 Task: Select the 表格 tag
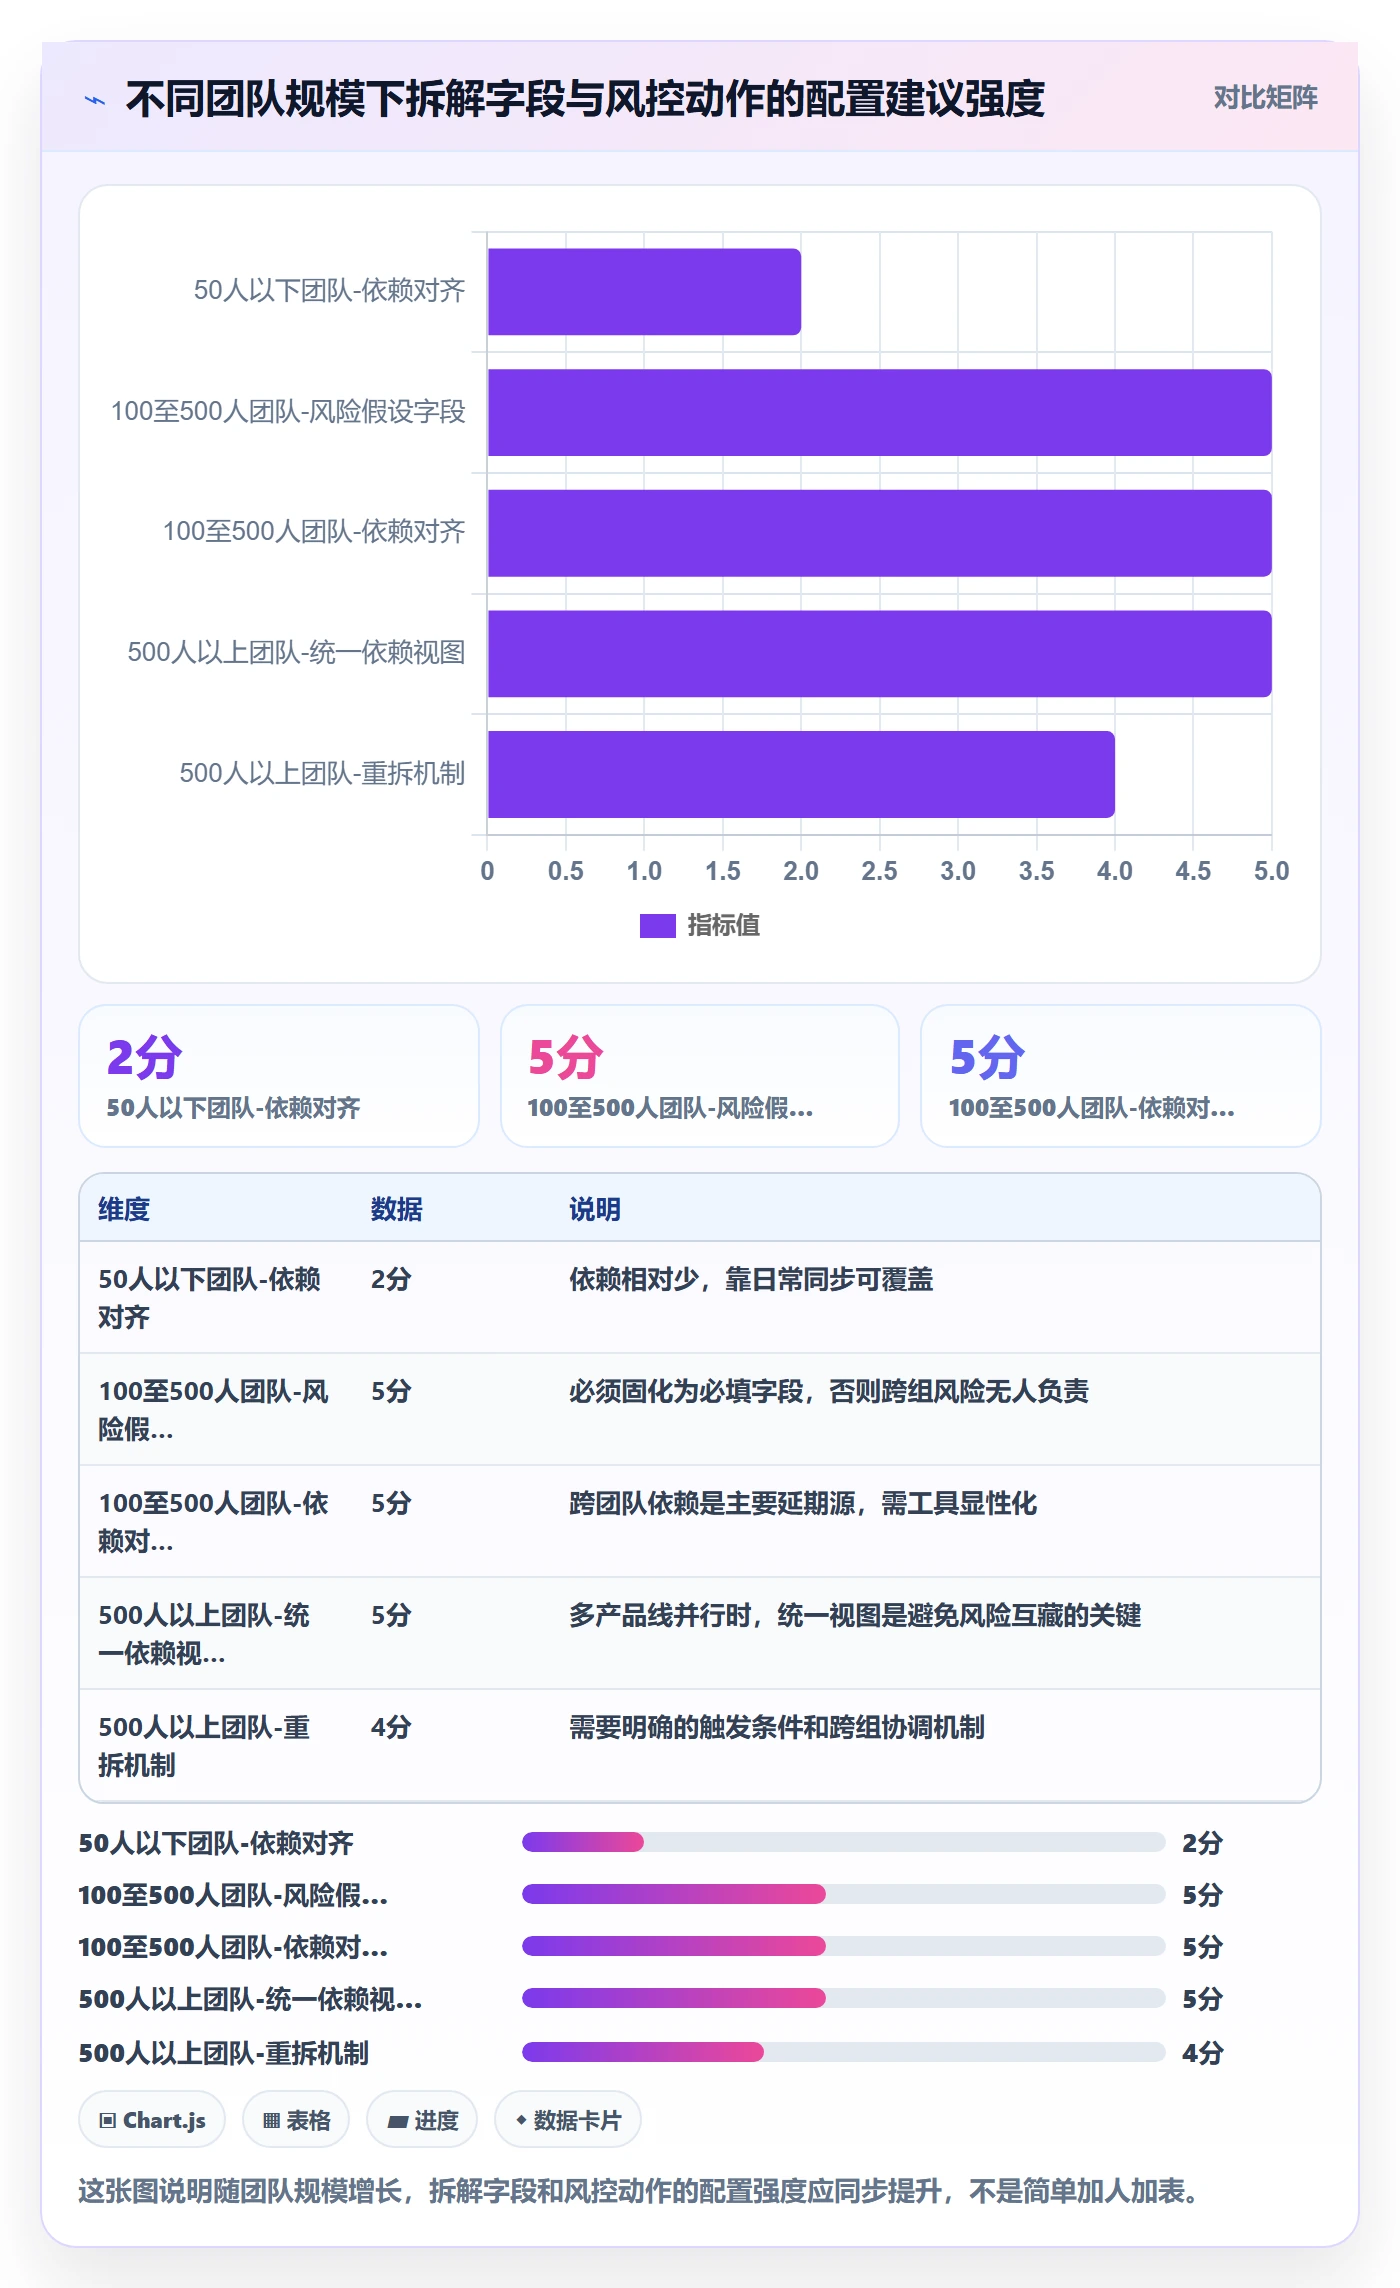(x=296, y=2120)
